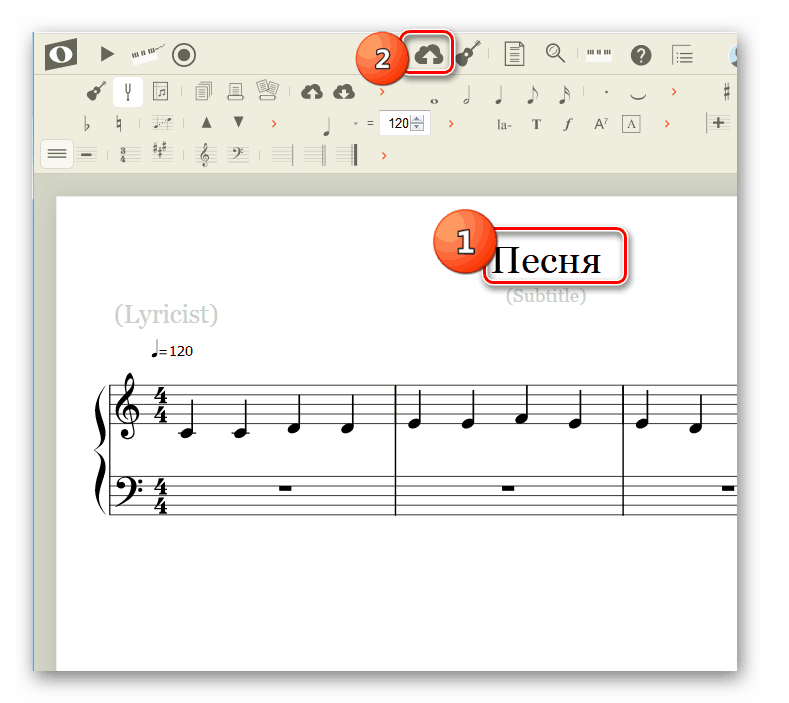Move the note up with the up triangle

[x=206, y=122]
